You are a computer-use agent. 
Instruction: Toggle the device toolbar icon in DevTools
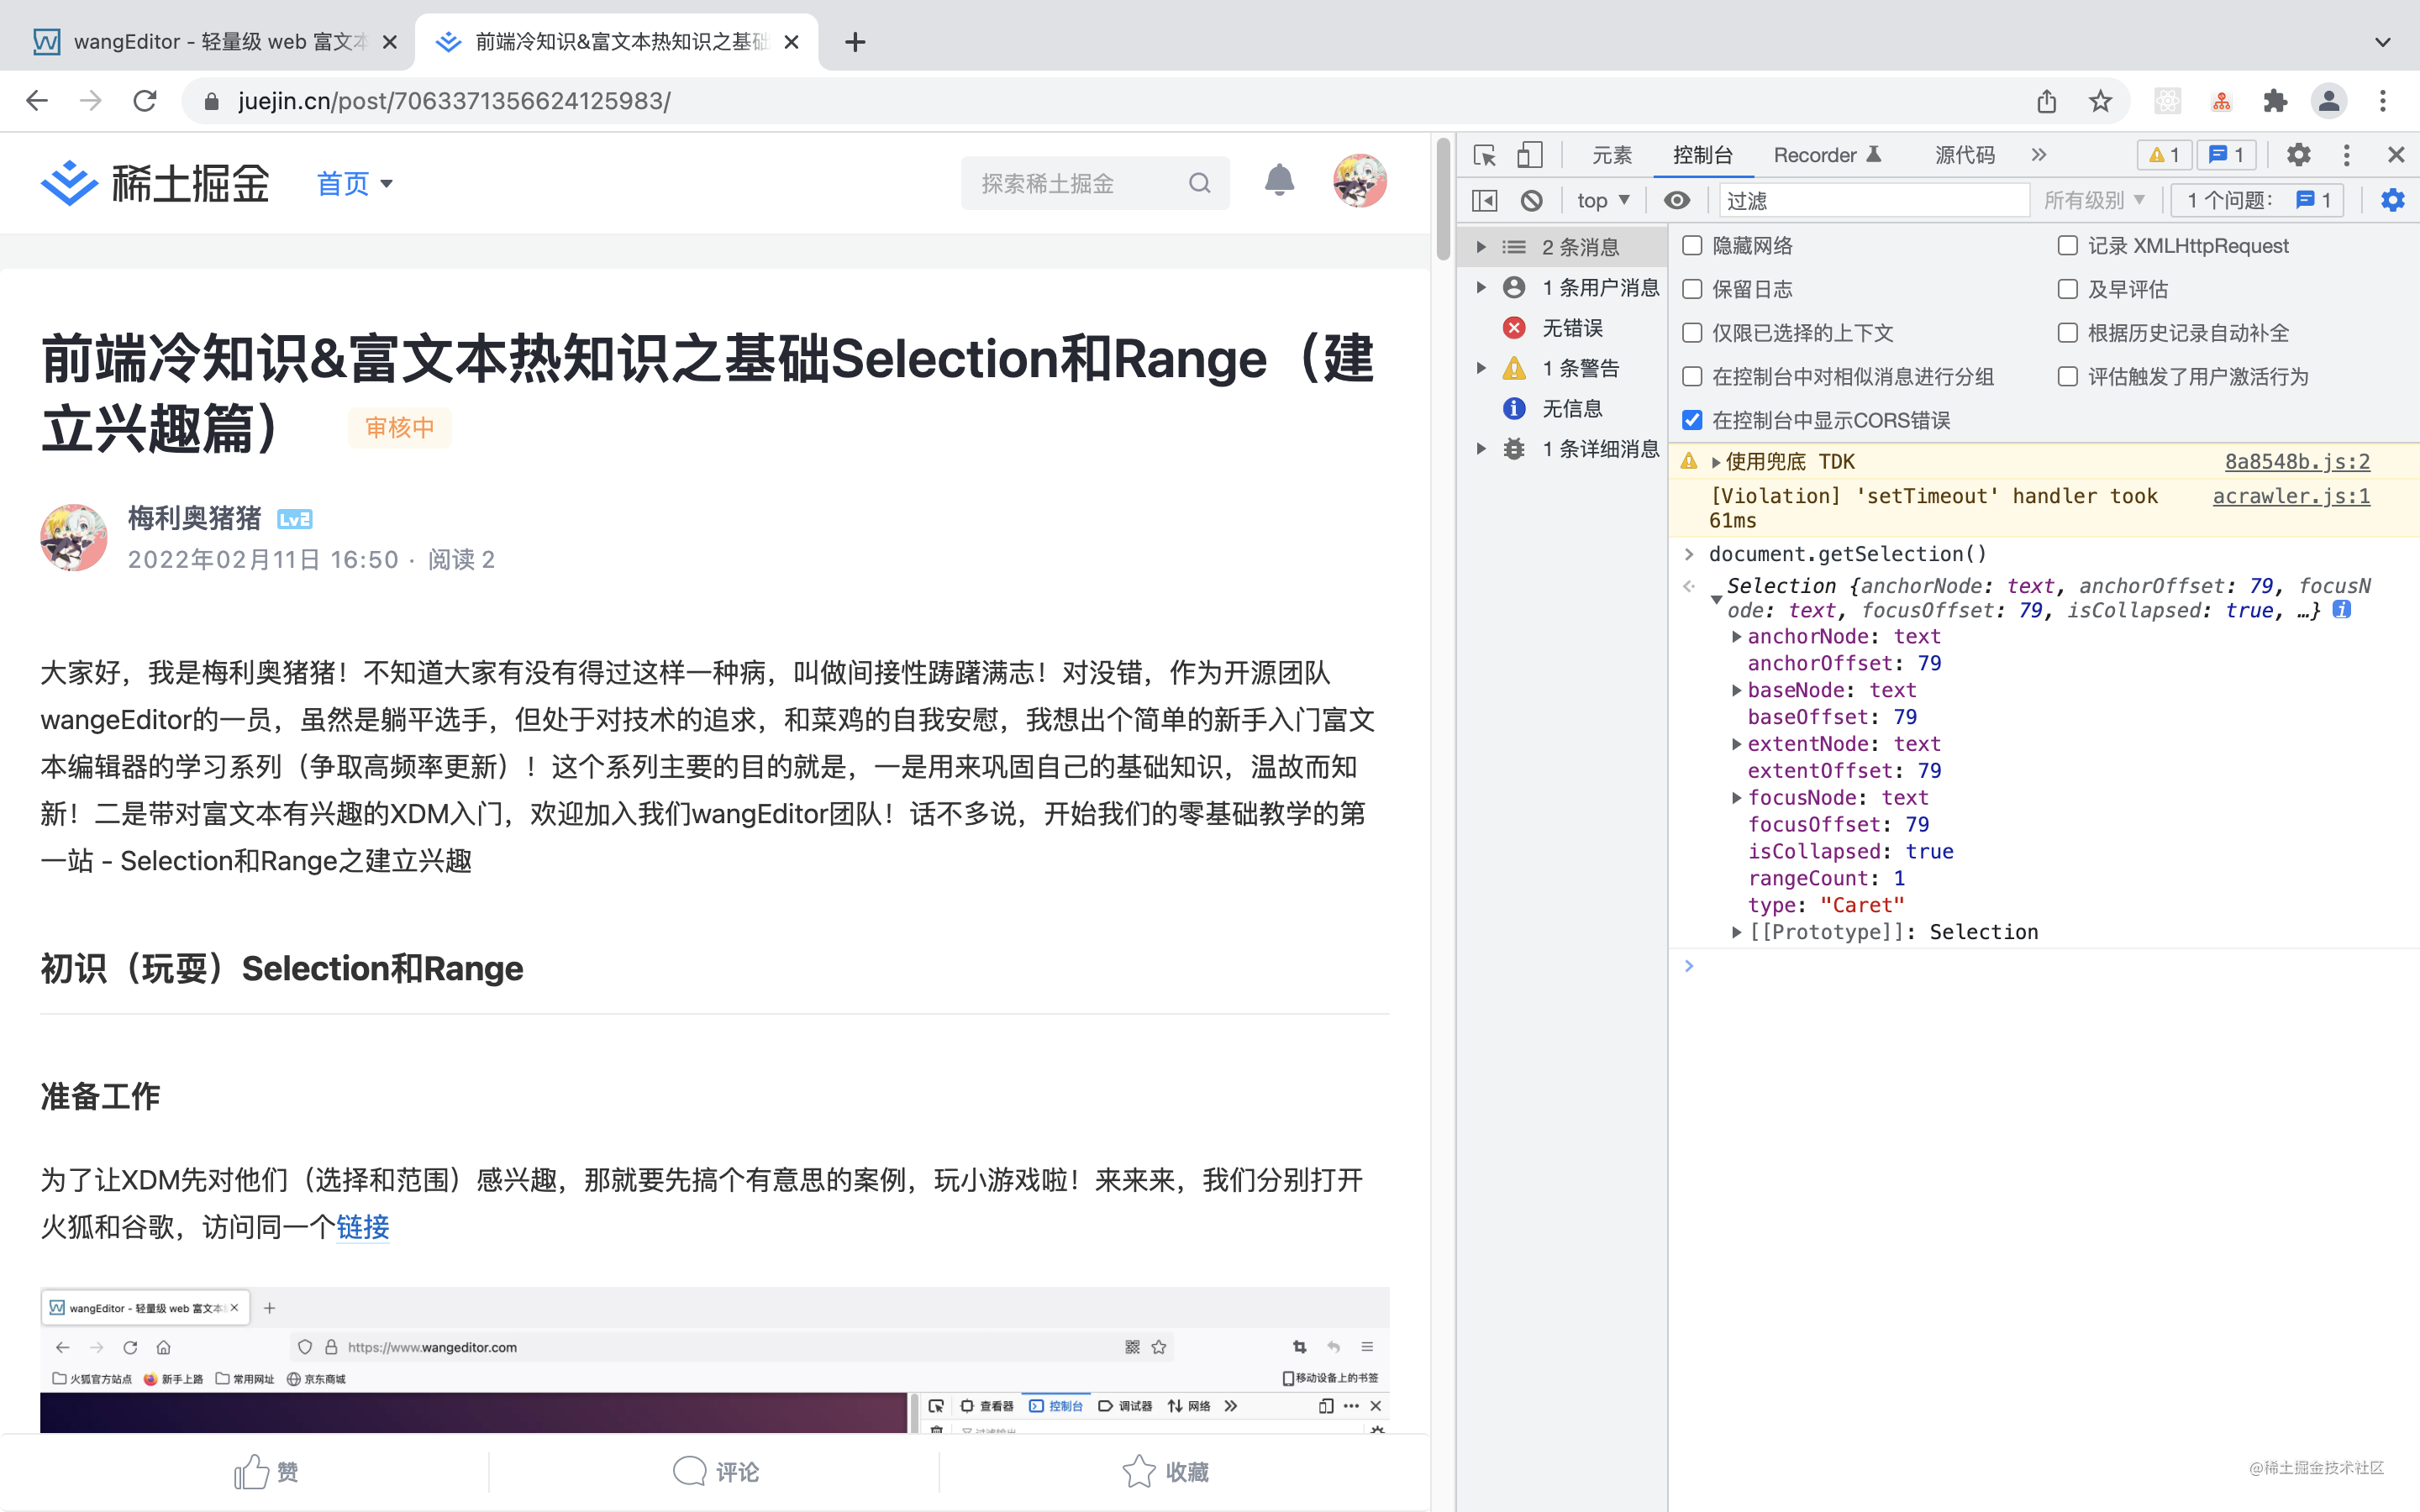[1529, 155]
